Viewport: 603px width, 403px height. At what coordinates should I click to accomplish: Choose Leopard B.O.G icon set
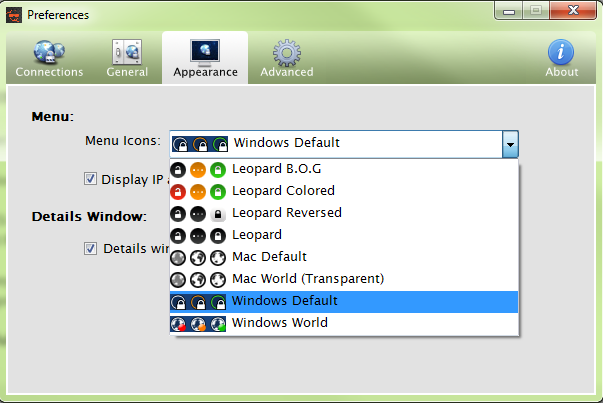344,170
